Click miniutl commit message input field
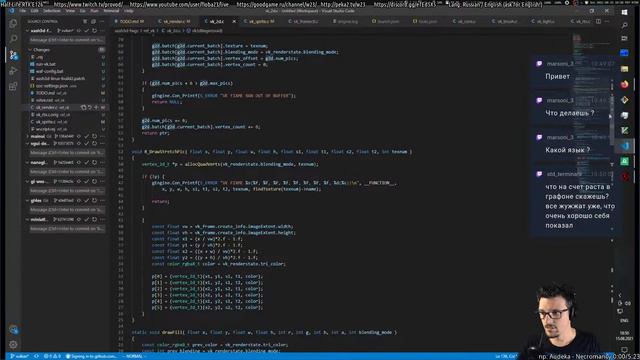The height and width of the screenshot is (360, 640). pos(67,229)
